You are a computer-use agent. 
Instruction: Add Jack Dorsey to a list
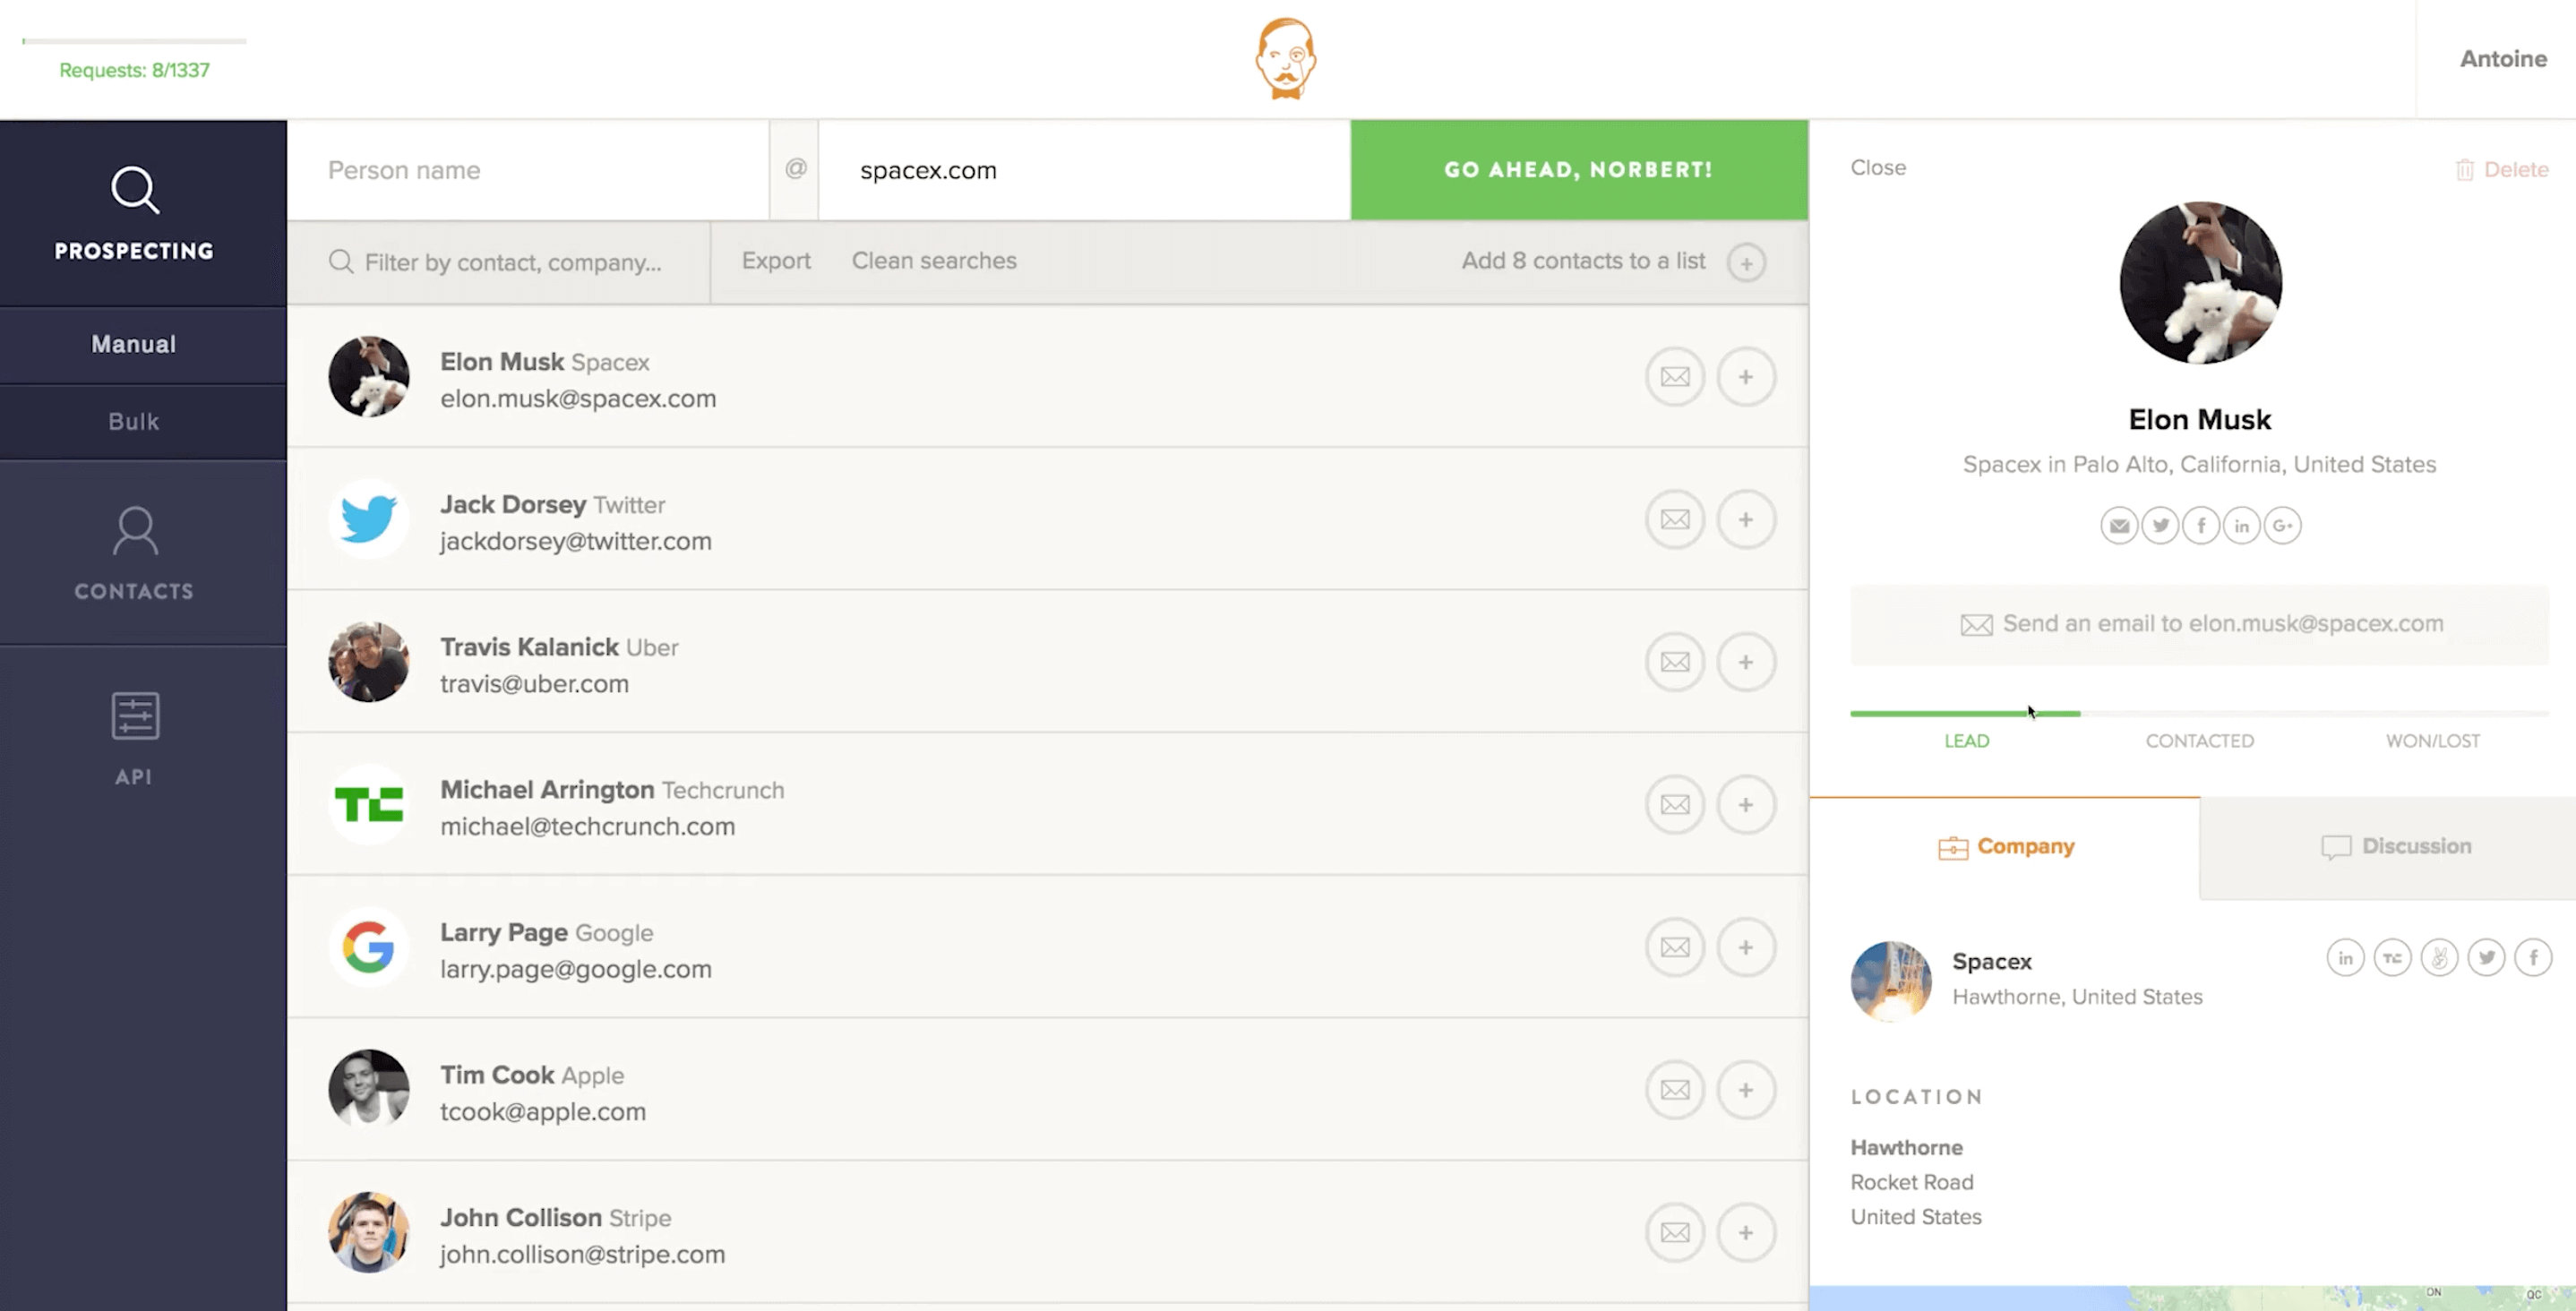click(x=1746, y=520)
